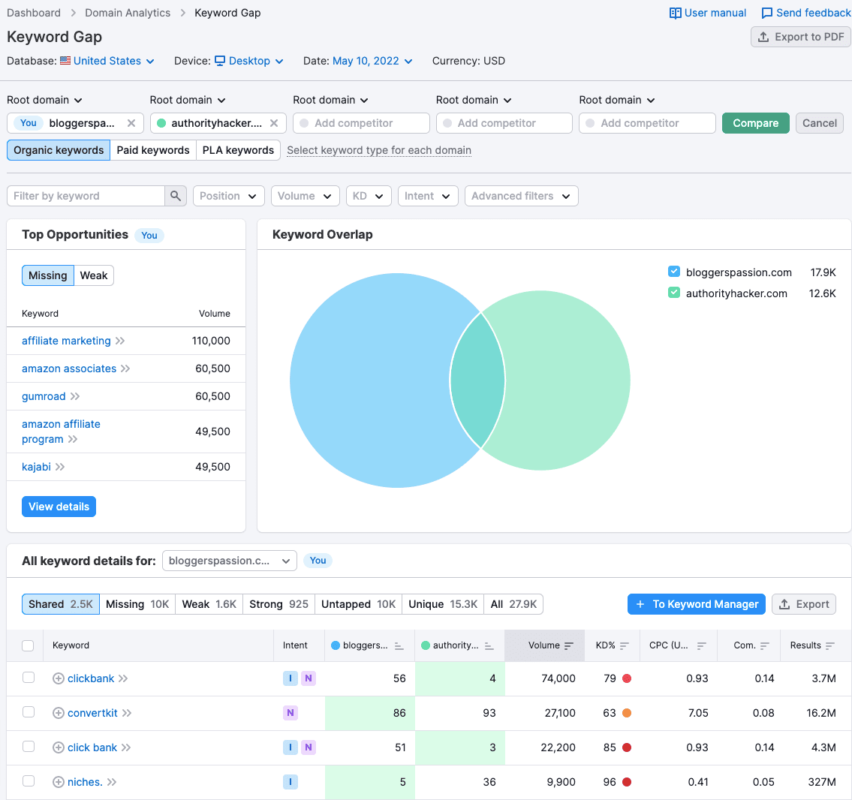The width and height of the screenshot is (852, 800).
Task: Switch to Untapped 10K tab
Action: (359, 604)
